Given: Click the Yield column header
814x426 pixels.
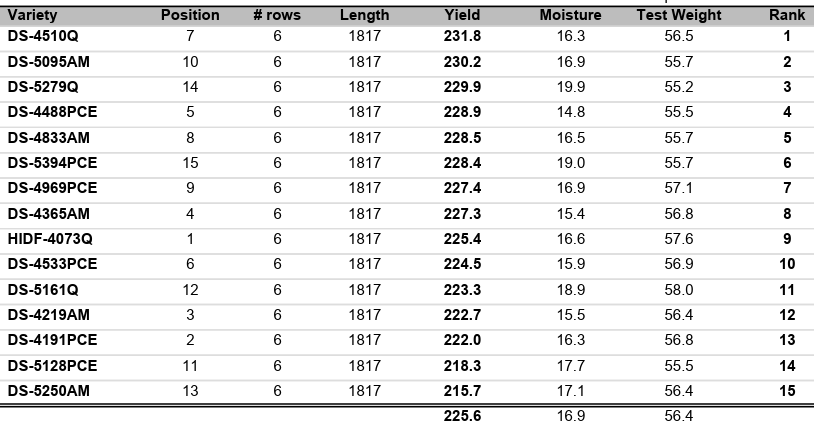Looking at the screenshot, I should point(462,15).
